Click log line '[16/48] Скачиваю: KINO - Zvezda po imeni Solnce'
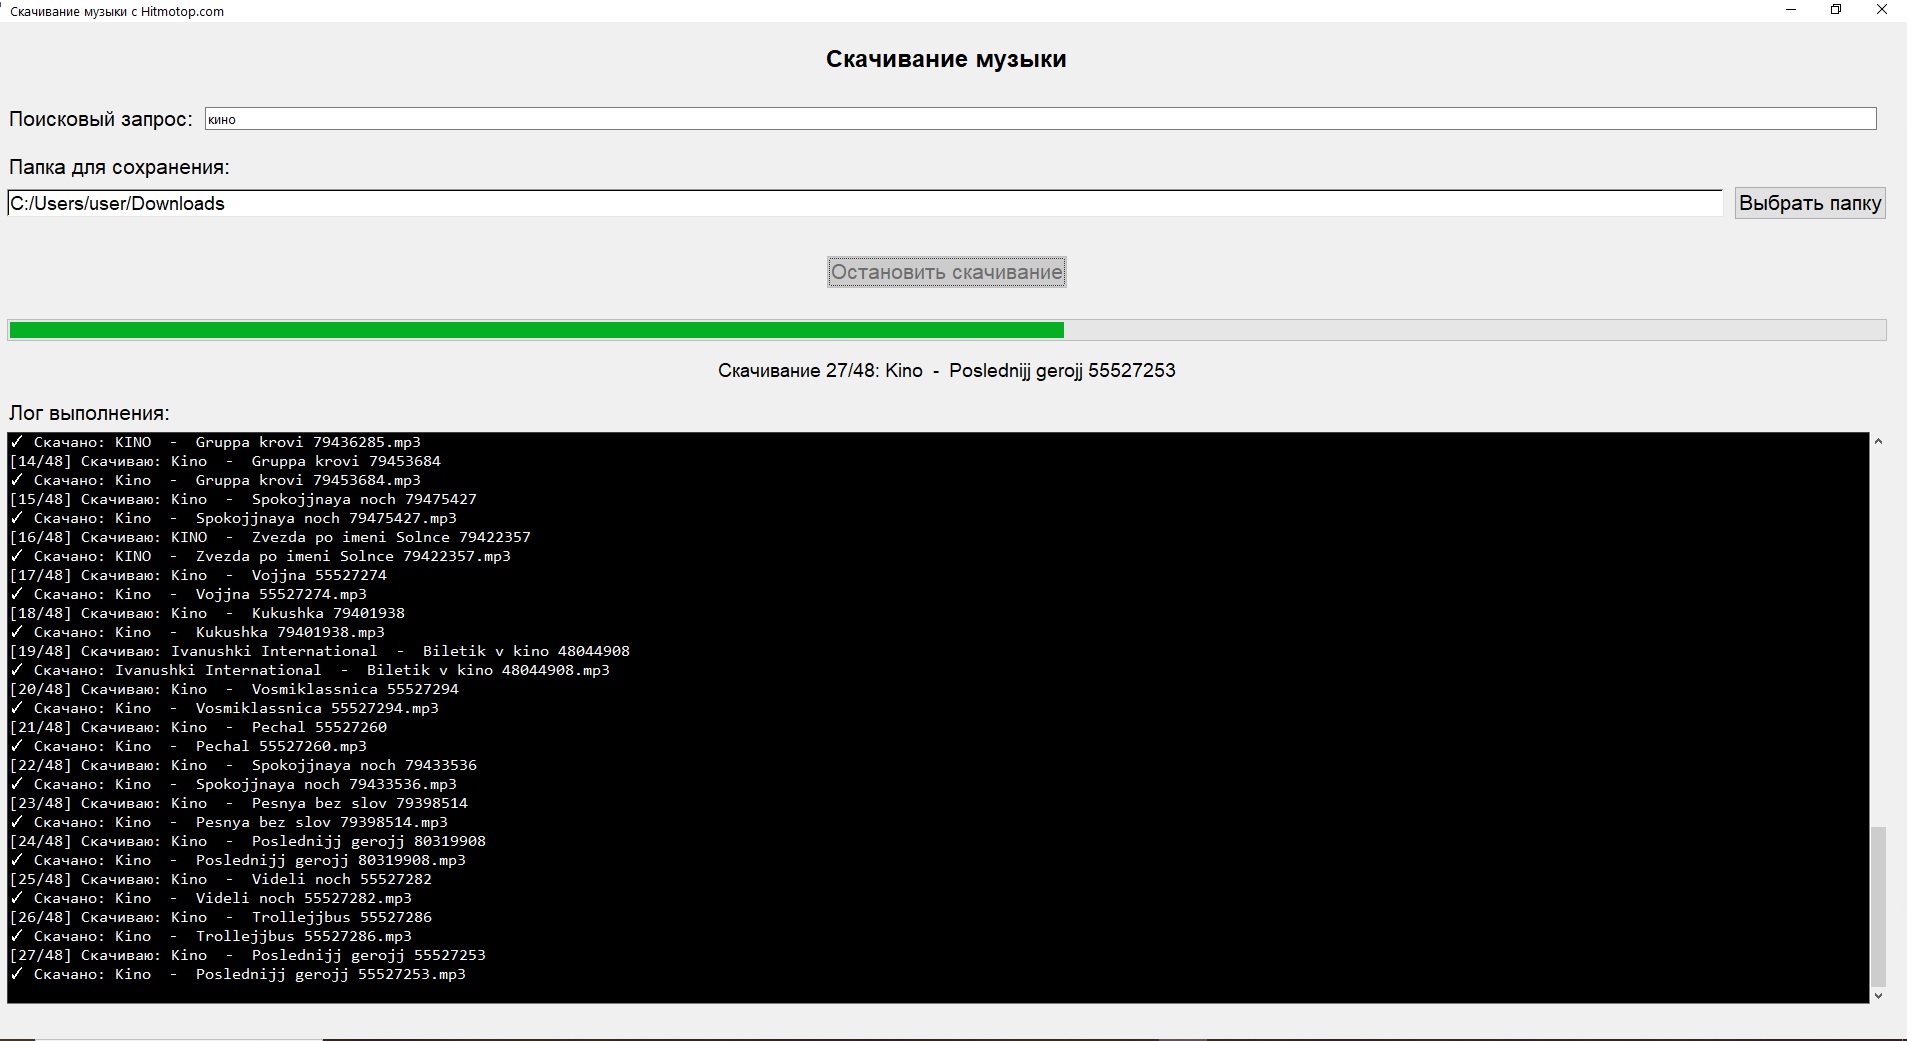This screenshot has width=1907, height=1041. (270, 537)
